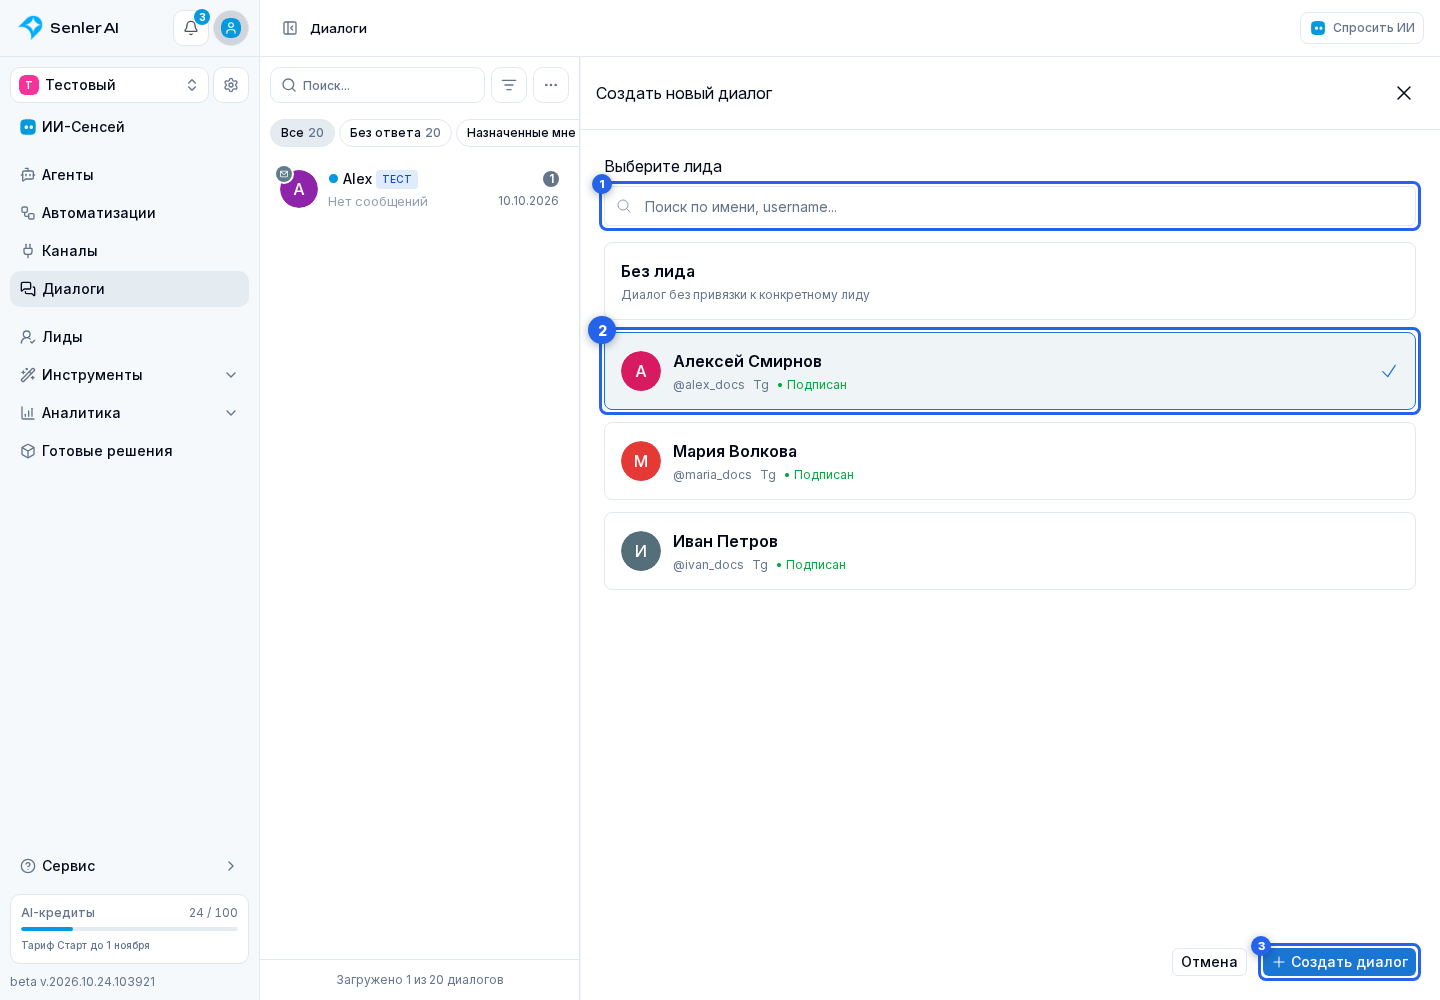This screenshot has height=1000, width=1440.
Task: Click Спросить ИИ button
Action: click(x=1362, y=28)
